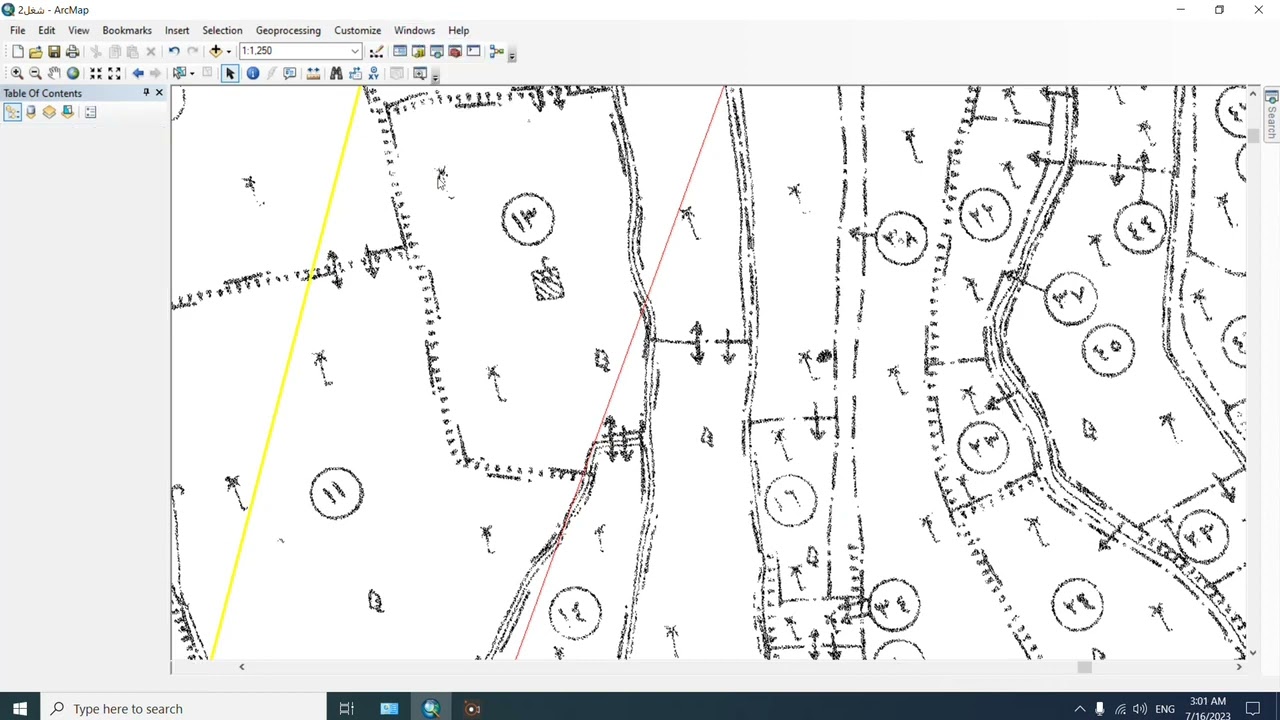Click vertical scrollbar up arrow
Screen dimensions: 1280x720
click(1253, 93)
